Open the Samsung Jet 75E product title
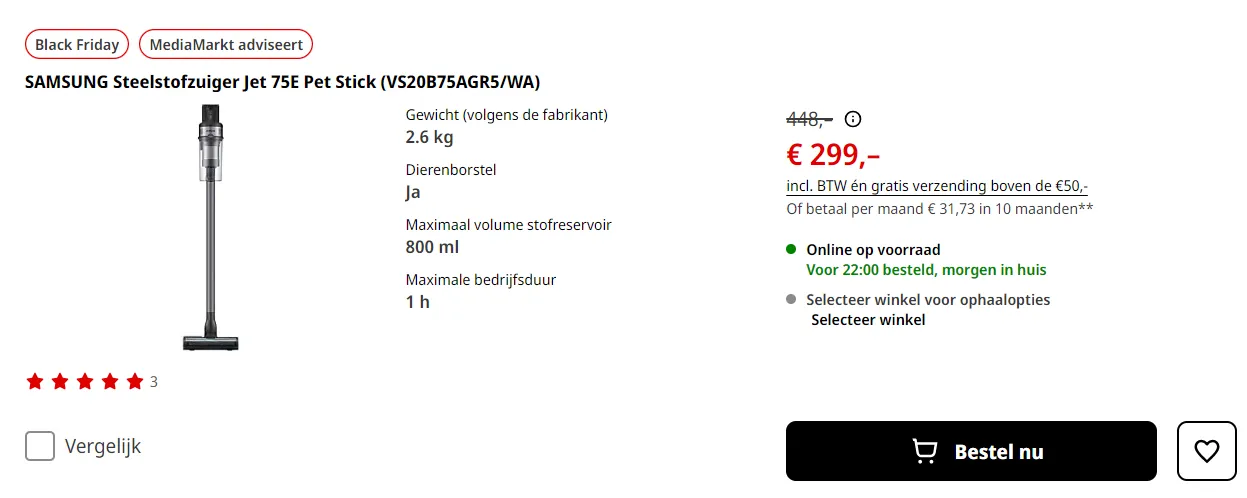Screen dimensions: 1247x498 coord(282,82)
